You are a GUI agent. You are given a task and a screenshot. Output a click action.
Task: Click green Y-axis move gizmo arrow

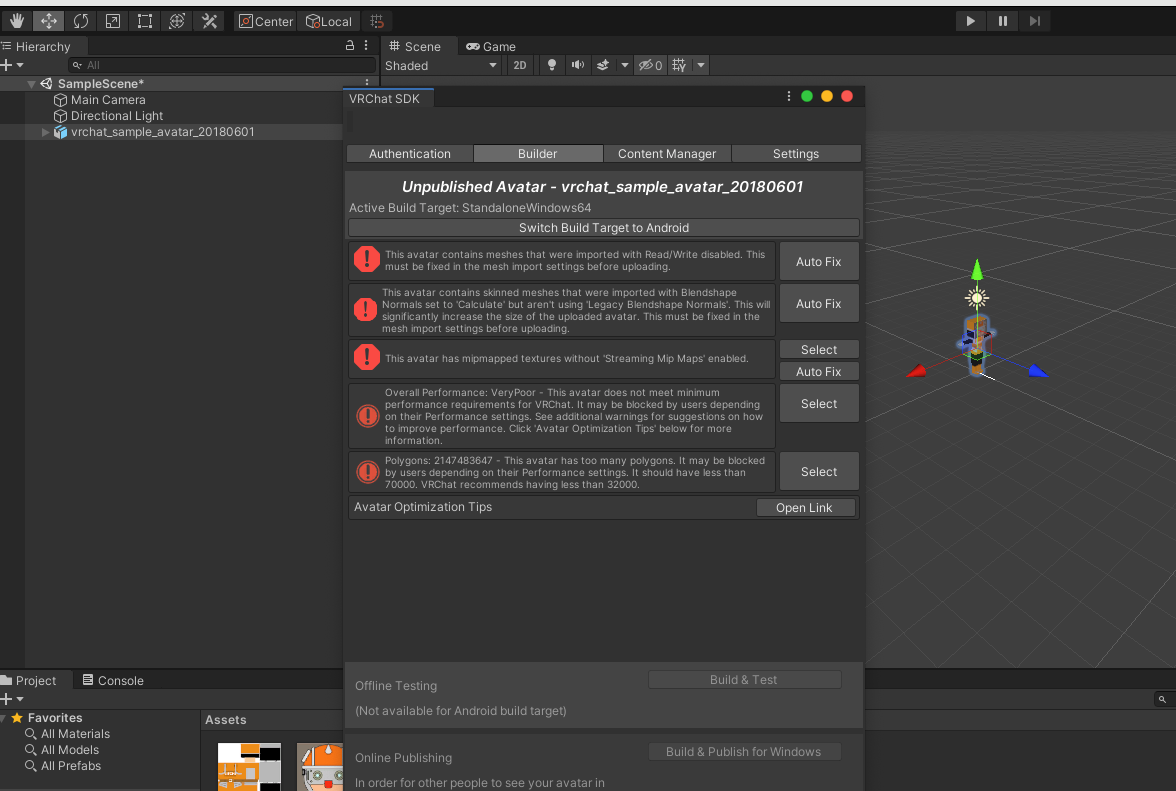click(976, 268)
